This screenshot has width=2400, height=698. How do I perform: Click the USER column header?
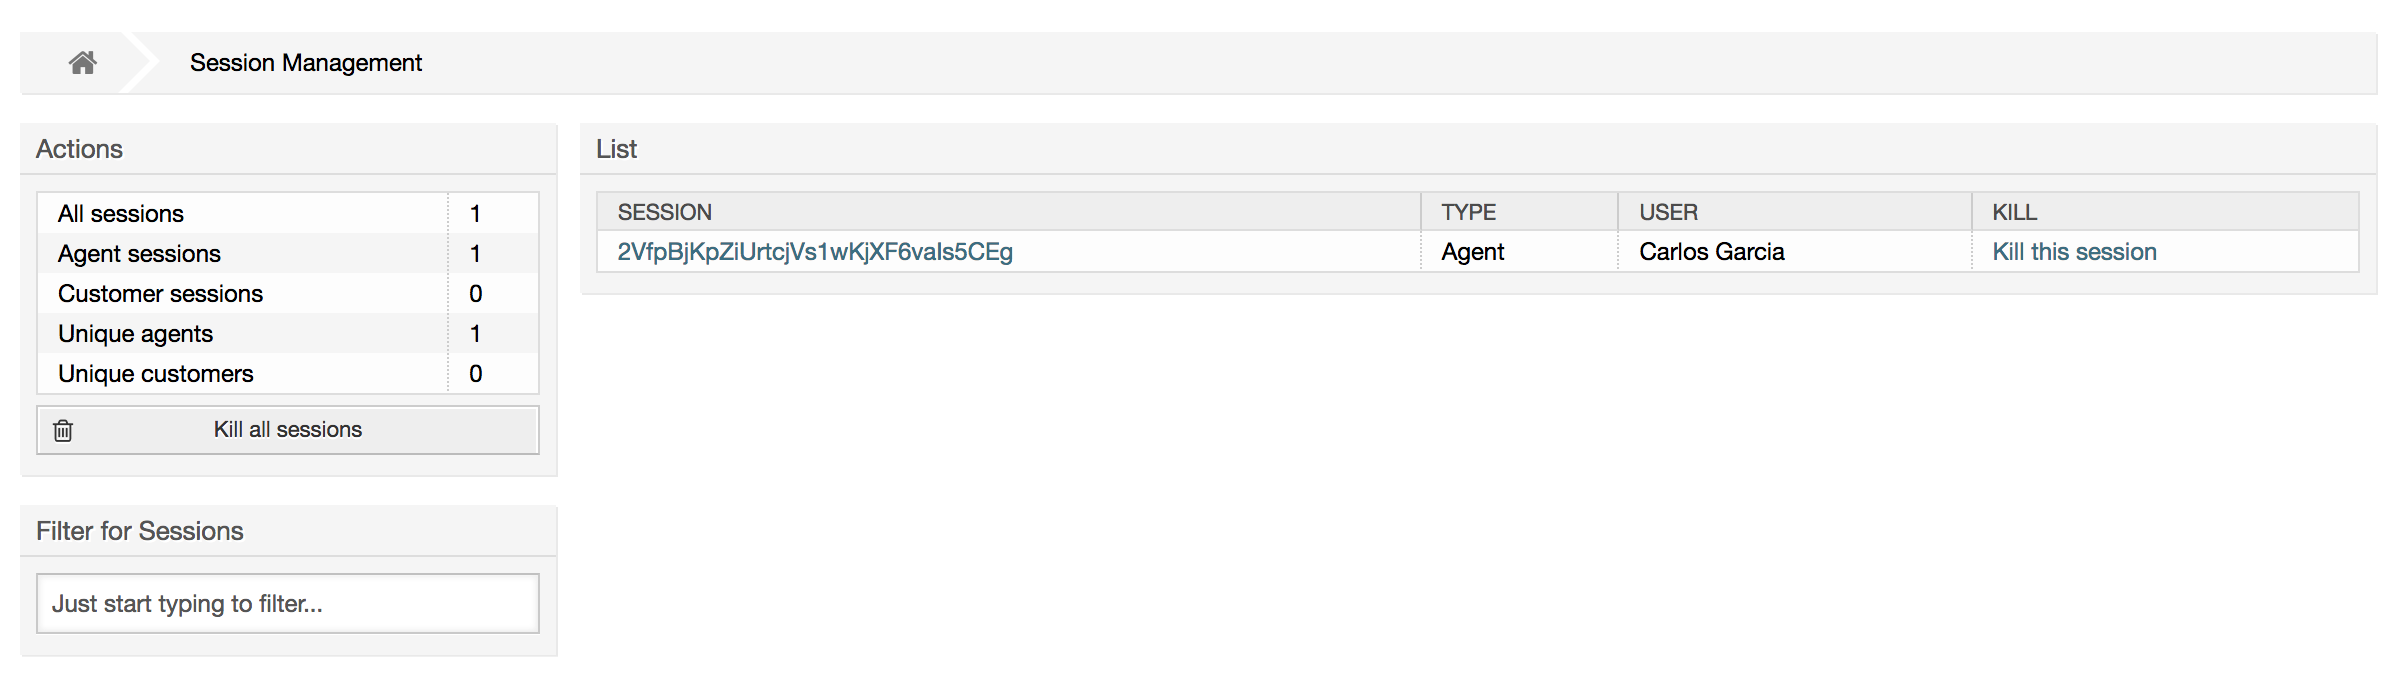pyautogui.click(x=1668, y=212)
